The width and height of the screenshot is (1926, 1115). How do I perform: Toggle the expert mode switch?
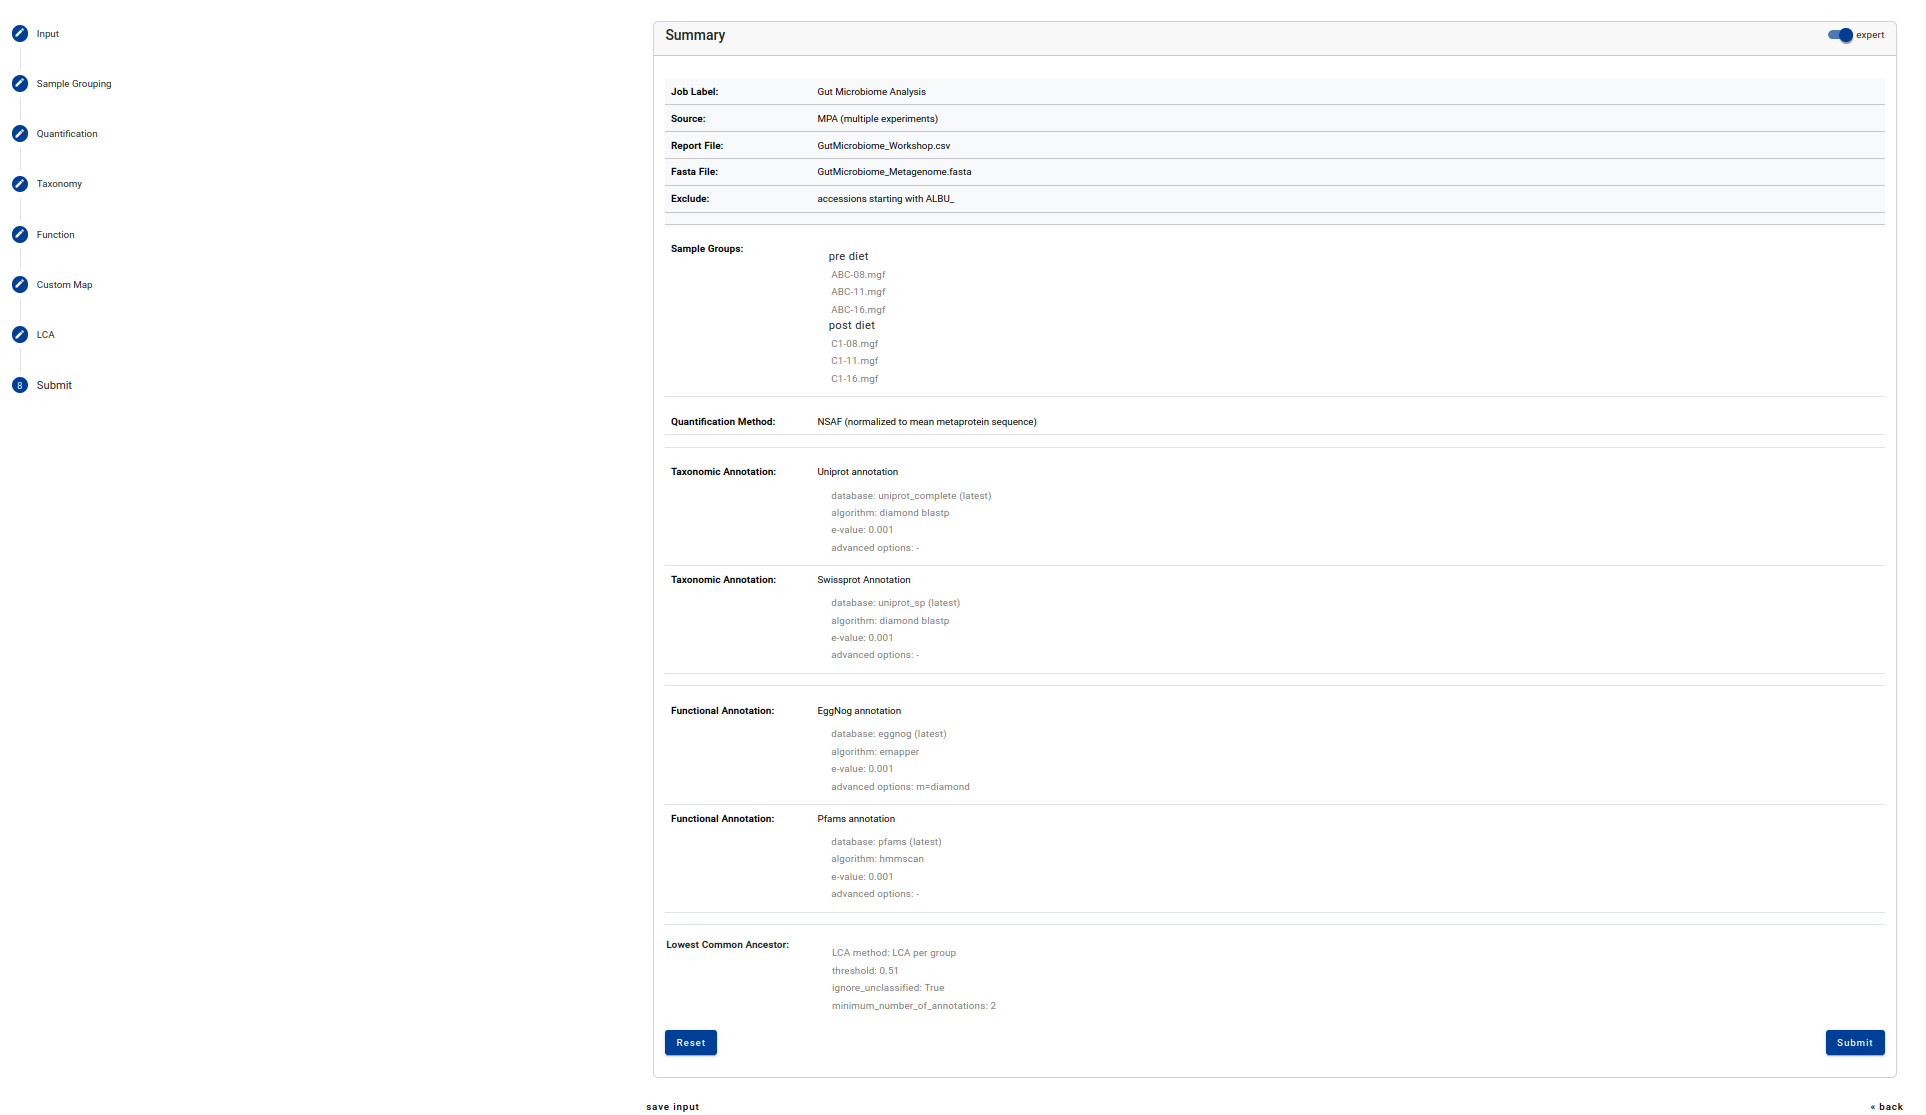coord(1840,35)
